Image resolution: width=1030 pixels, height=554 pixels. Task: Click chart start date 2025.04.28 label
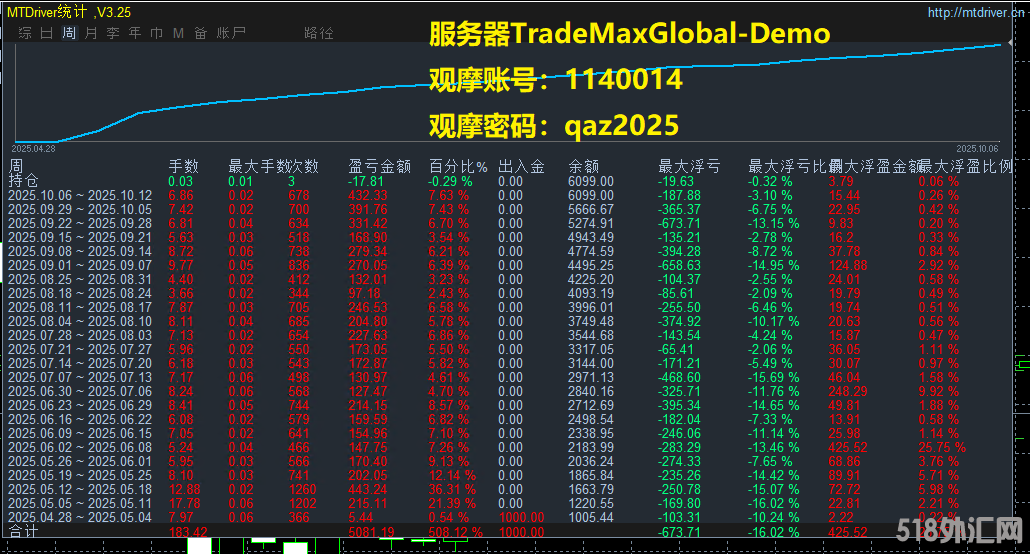pyautogui.click(x=34, y=149)
